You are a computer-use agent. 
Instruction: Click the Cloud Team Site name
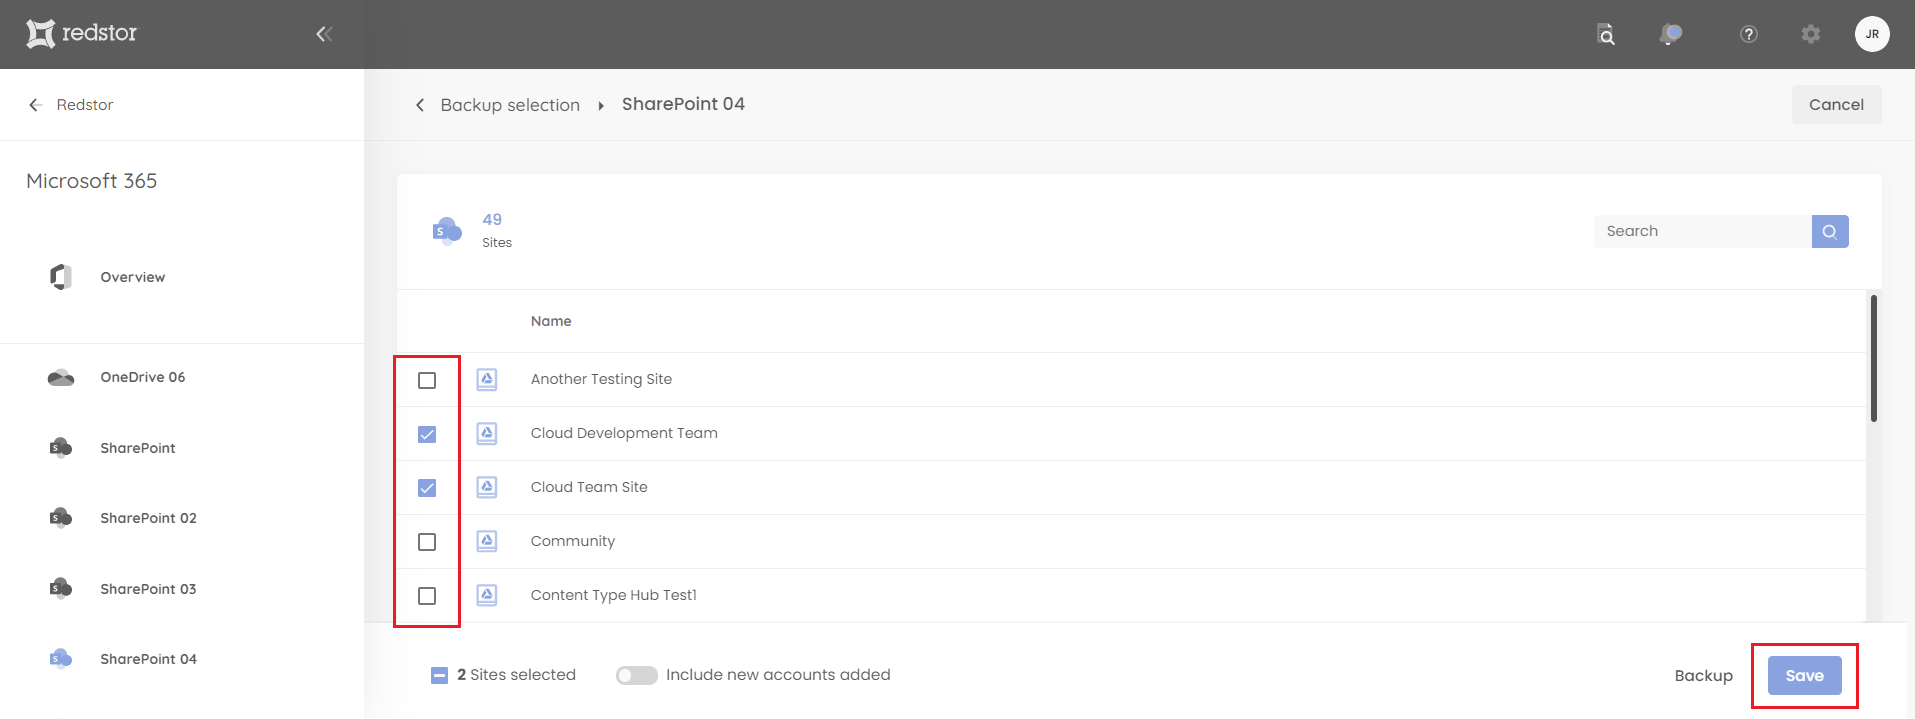coord(589,487)
